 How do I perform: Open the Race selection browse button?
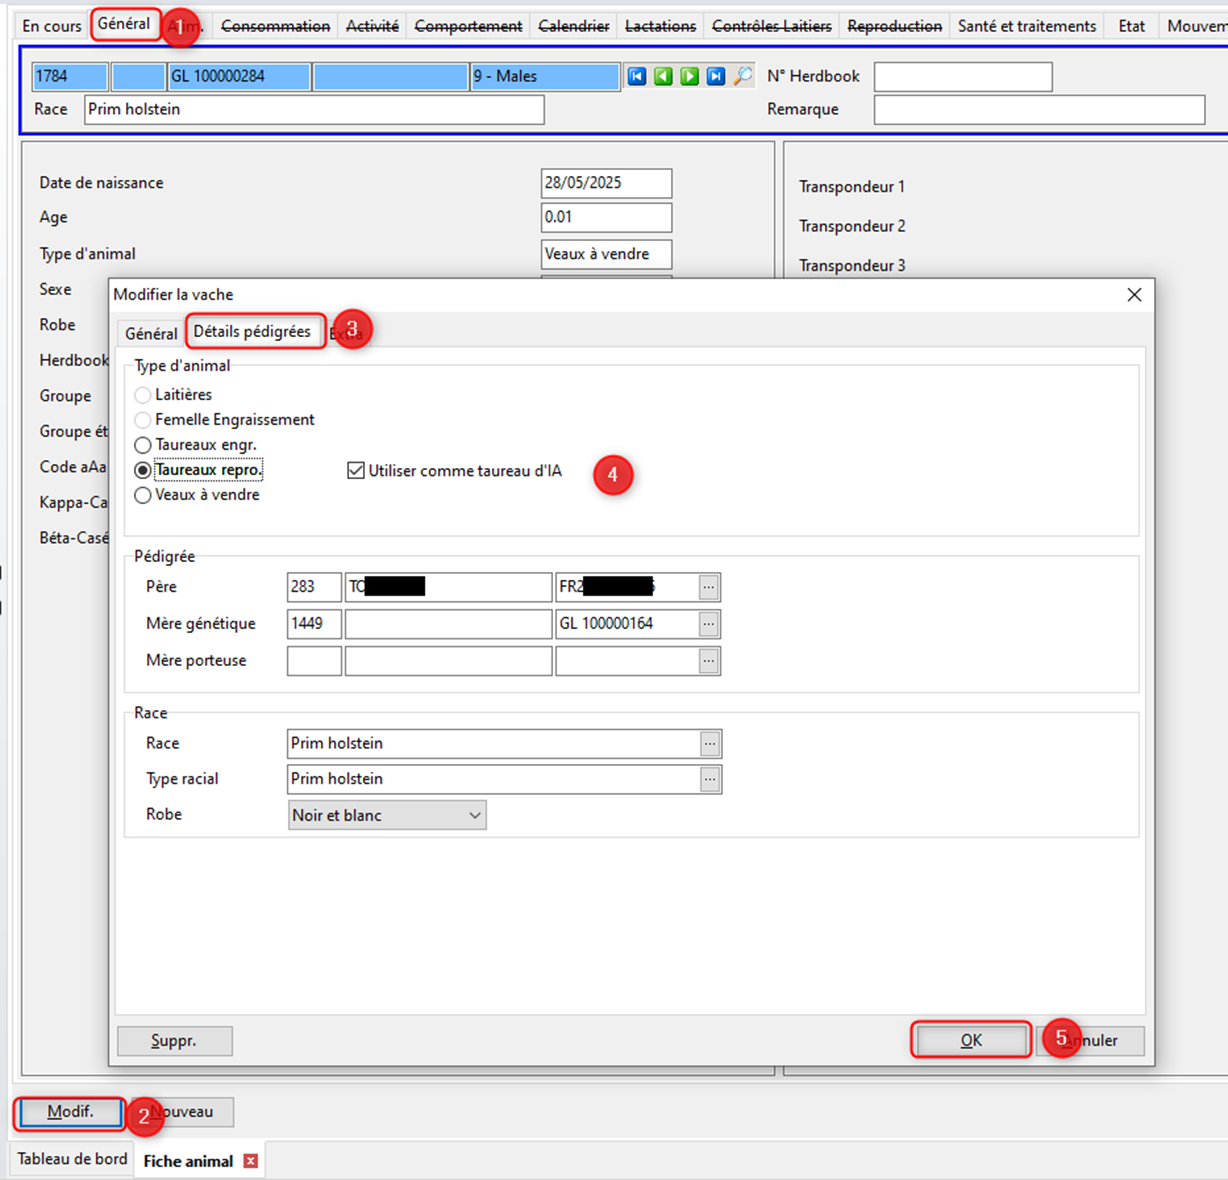pos(710,744)
